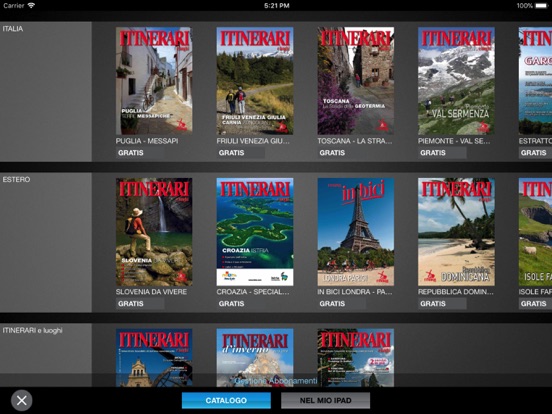
Task: Open the Isole Faroe cover at right edge
Action: [535, 232]
